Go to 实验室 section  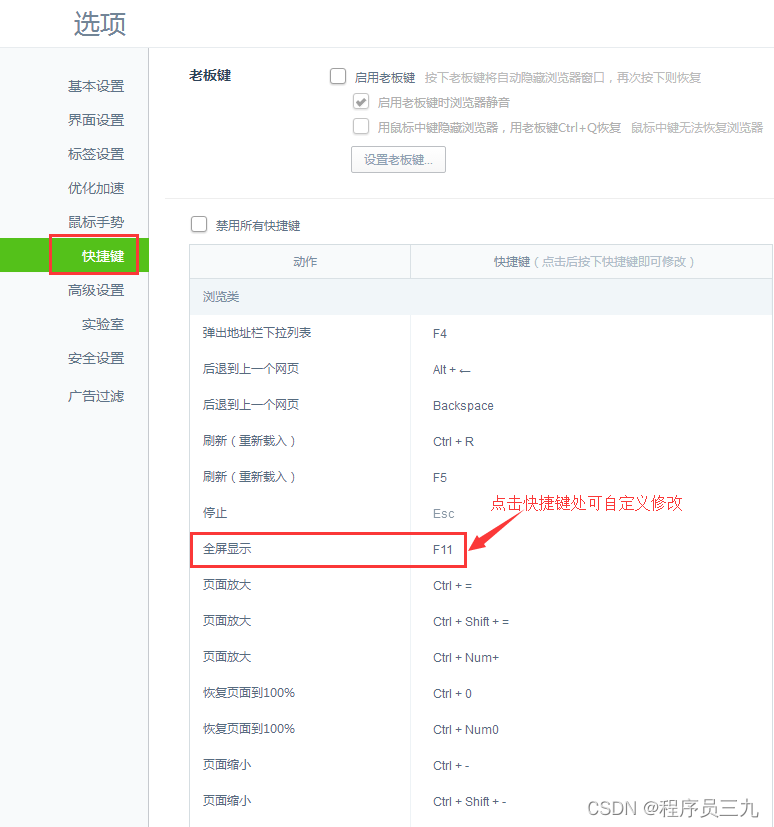(103, 324)
